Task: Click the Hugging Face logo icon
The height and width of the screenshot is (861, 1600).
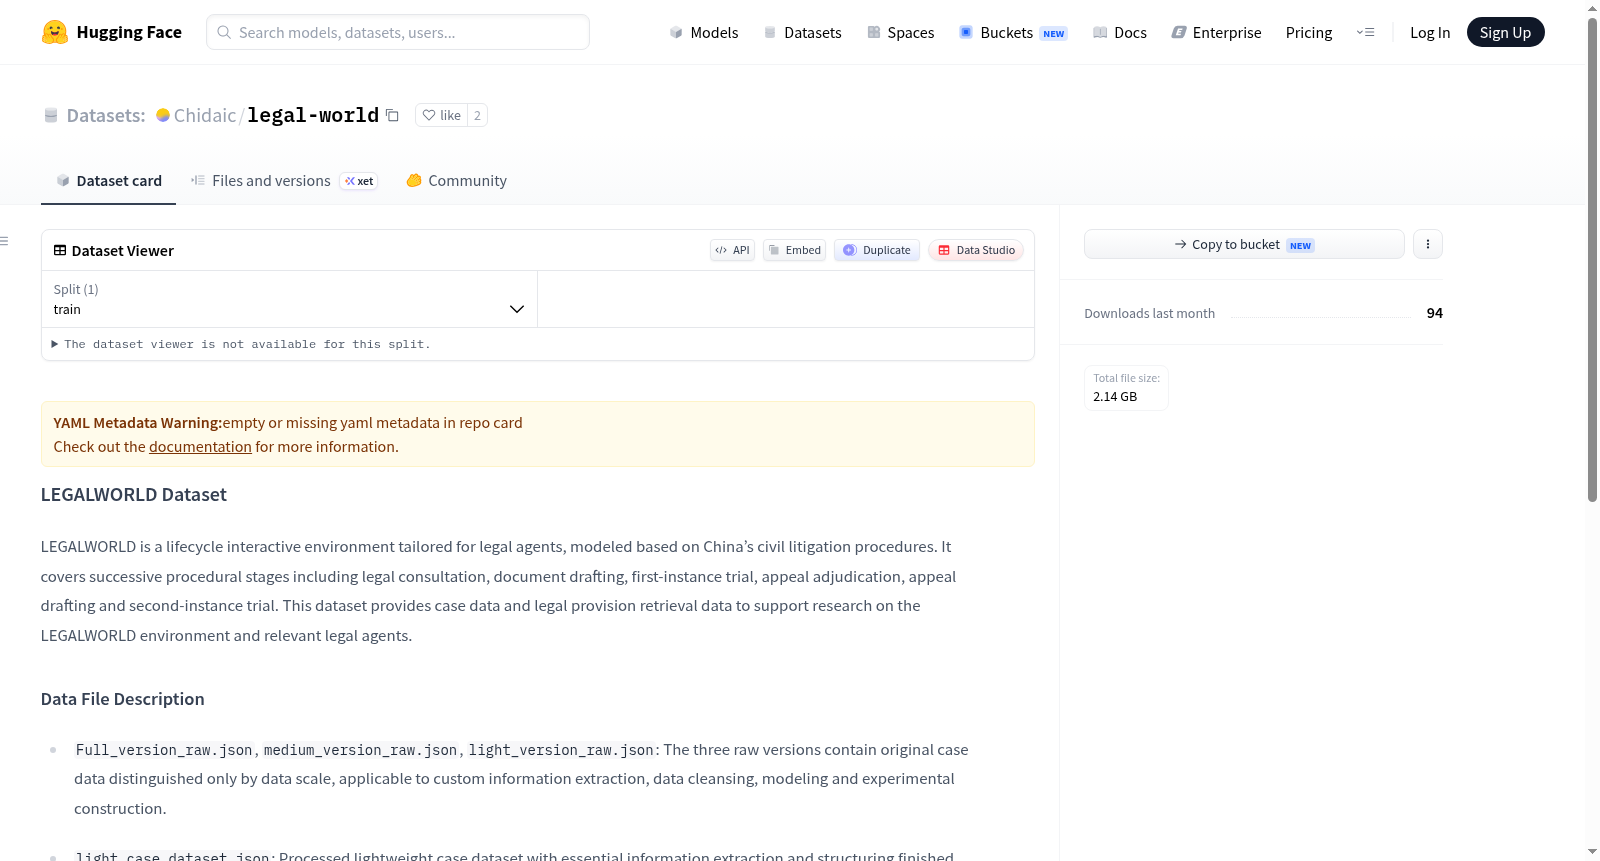Action: (55, 32)
